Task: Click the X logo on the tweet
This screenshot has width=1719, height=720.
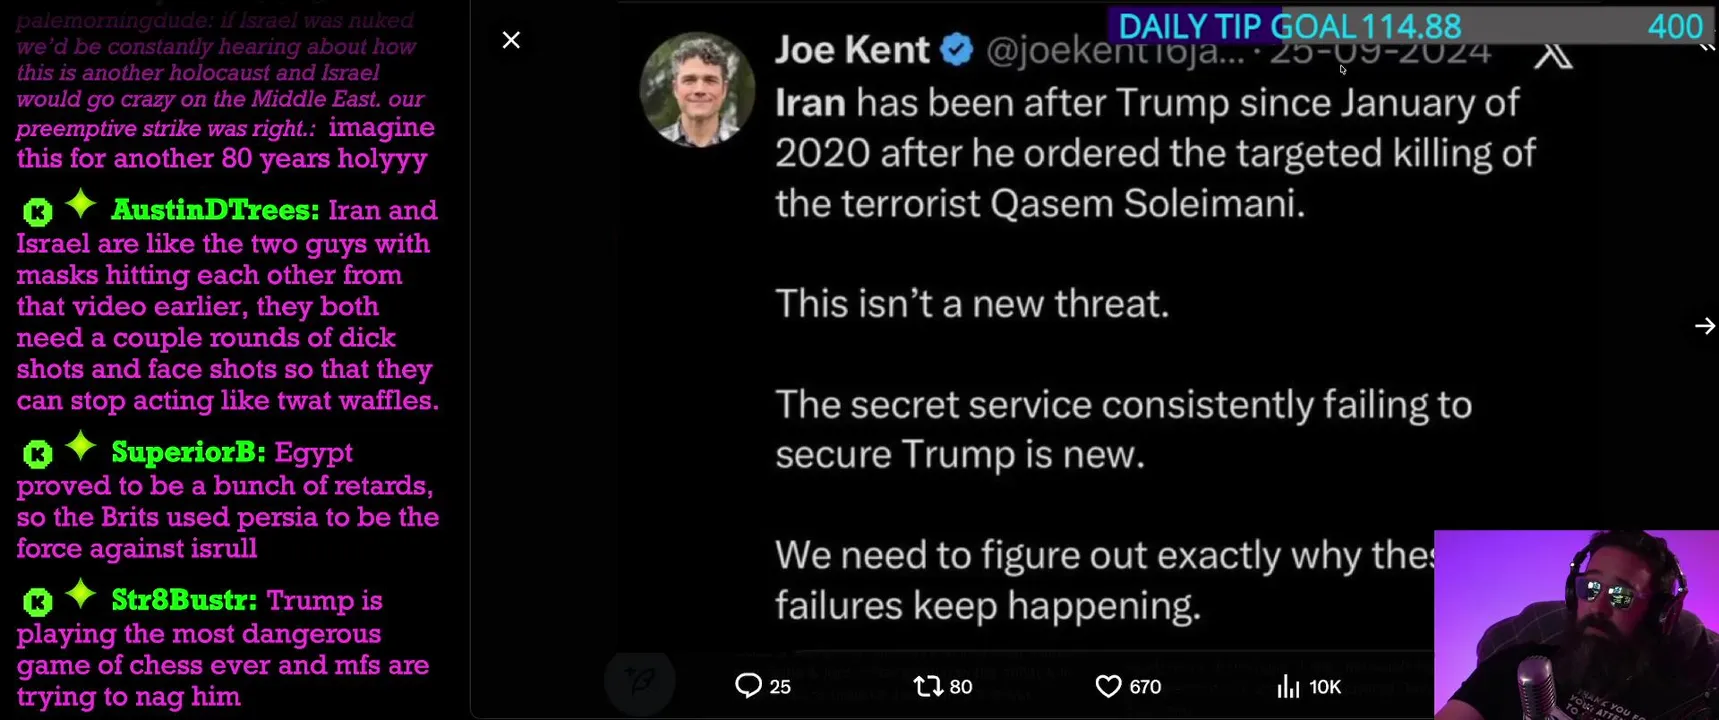Action: pos(1552,55)
